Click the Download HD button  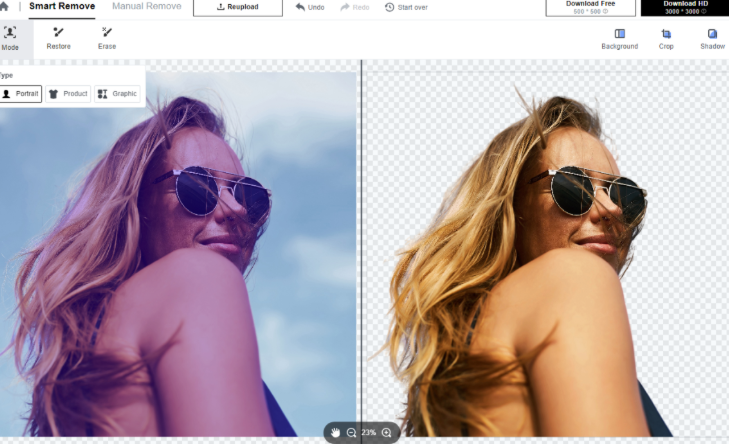684,7
